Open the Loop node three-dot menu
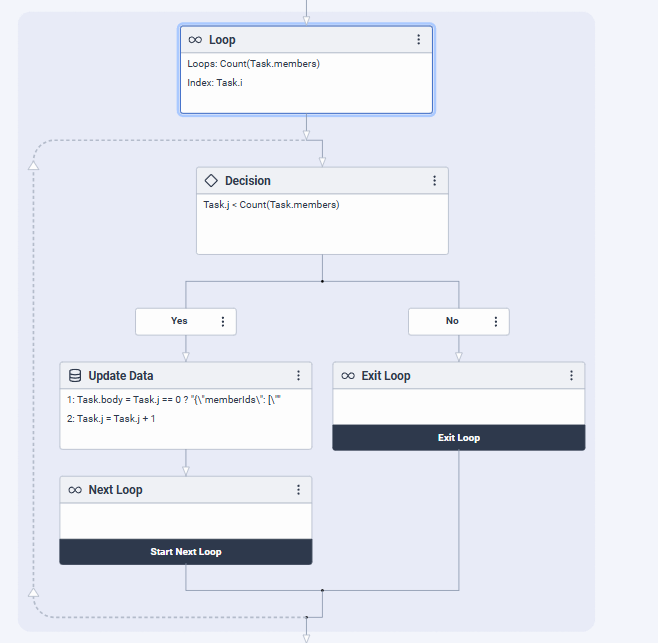This screenshot has height=643, width=658. pyautogui.click(x=418, y=40)
